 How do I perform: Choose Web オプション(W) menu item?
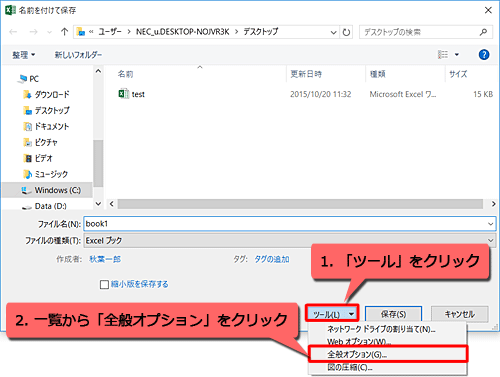[x=359, y=342]
